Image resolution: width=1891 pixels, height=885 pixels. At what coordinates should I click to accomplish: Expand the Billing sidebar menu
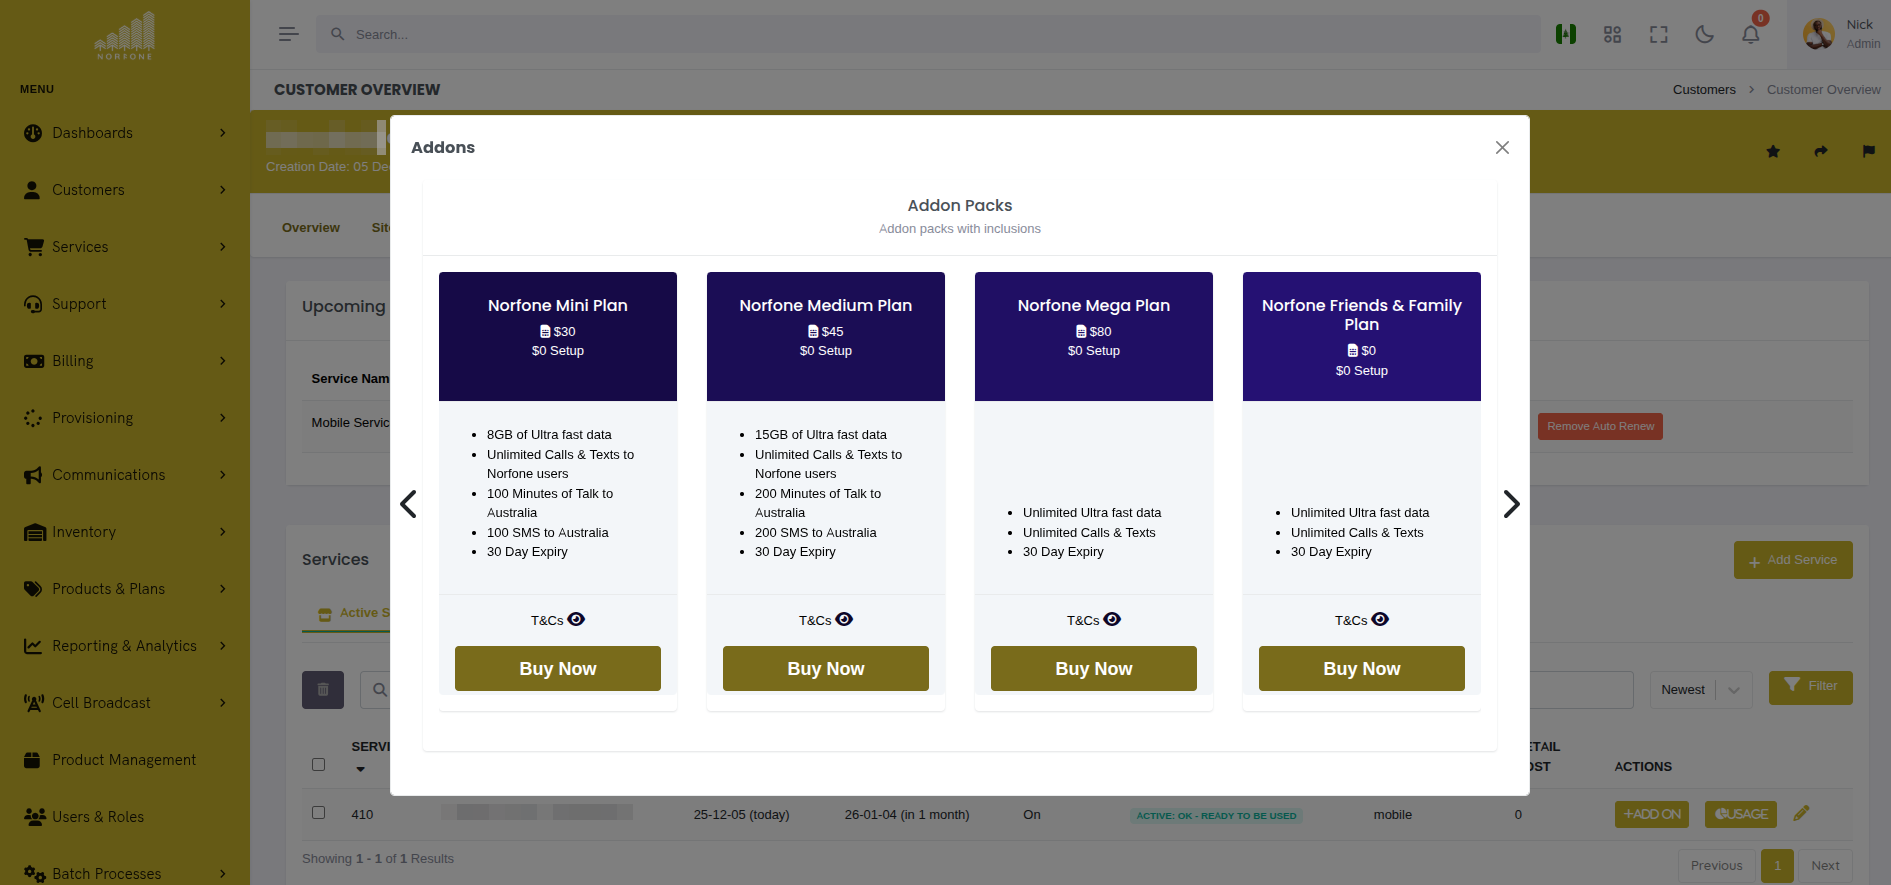pos(125,361)
